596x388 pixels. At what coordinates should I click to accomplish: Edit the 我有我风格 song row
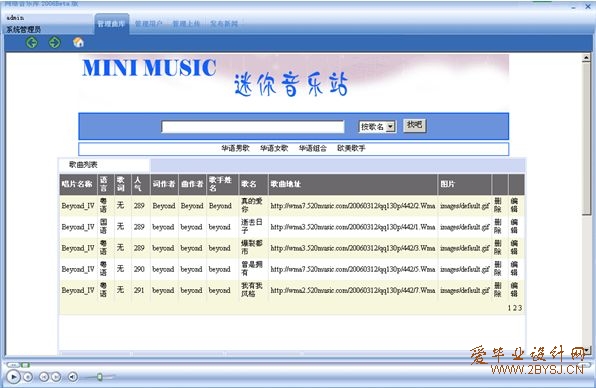[x=514, y=290]
